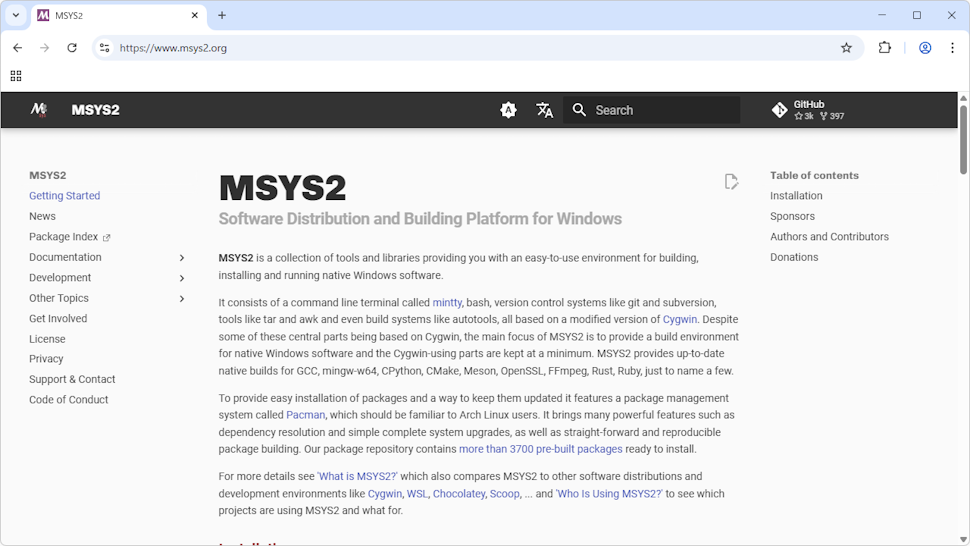Open Other Topics in sidebar
The height and width of the screenshot is (546, 970).
(x=59, y=298)
